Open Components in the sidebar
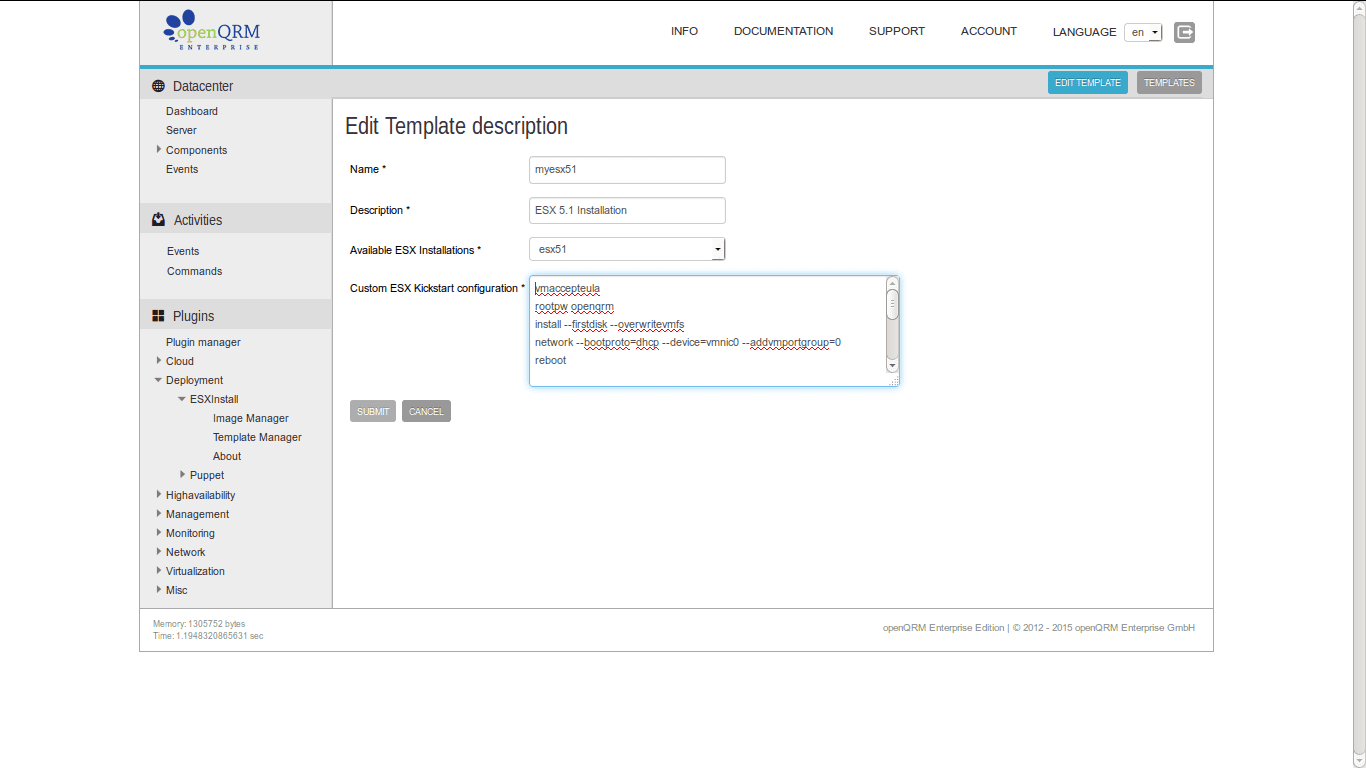Viewport: 1366px width, 768px height. pos(196,150)
